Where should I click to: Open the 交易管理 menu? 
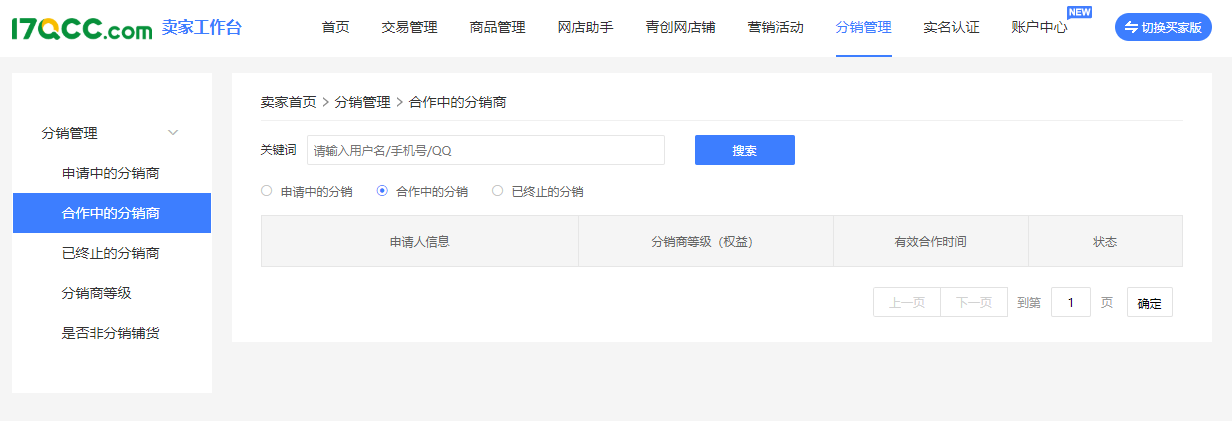tap(409, 28)
